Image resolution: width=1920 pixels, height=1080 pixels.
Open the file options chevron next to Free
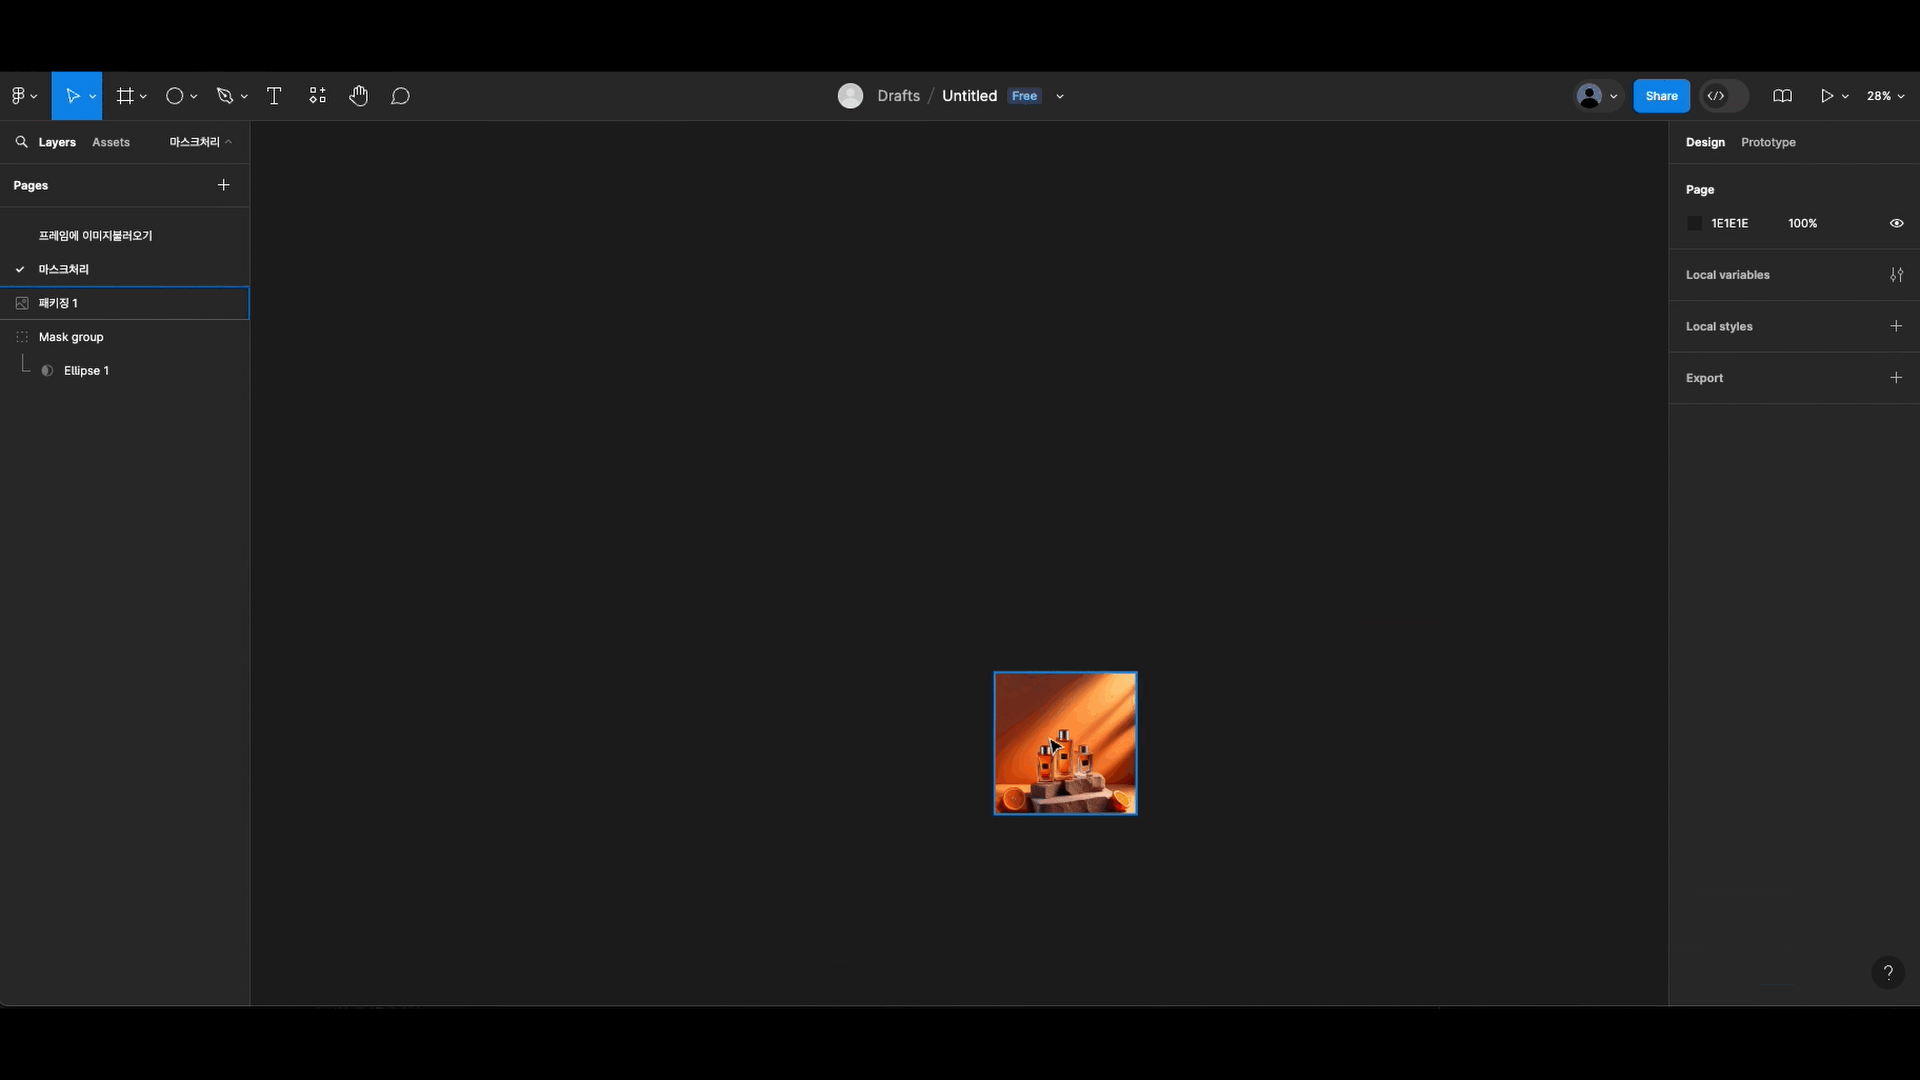[1060, 97]
